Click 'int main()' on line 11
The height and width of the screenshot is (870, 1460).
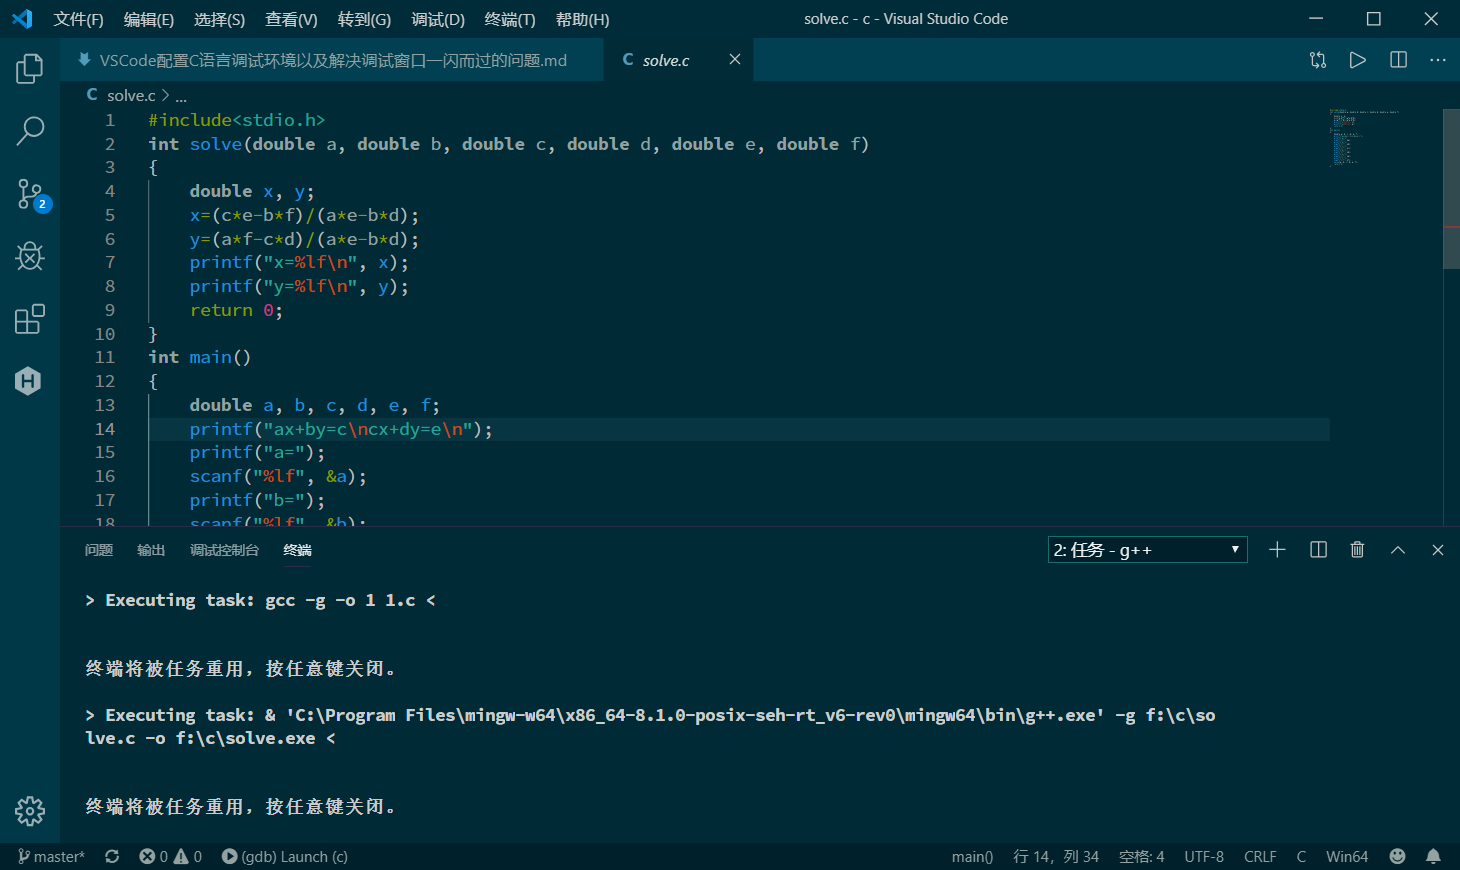(x=200, y=357)
